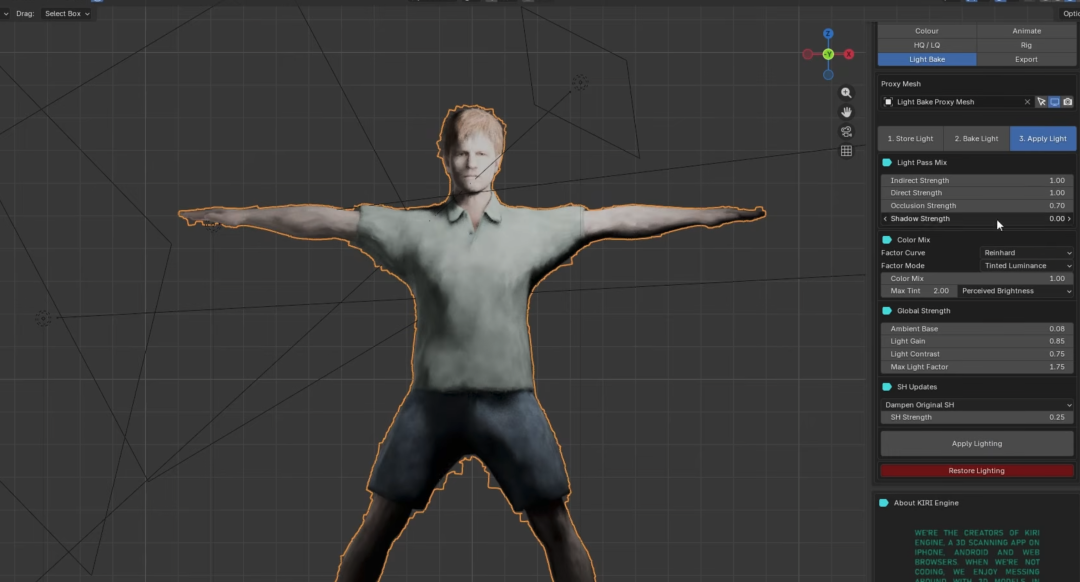
Task: Clear the Light Bake Proxy Mesh field
Action: coord(1027,102)
